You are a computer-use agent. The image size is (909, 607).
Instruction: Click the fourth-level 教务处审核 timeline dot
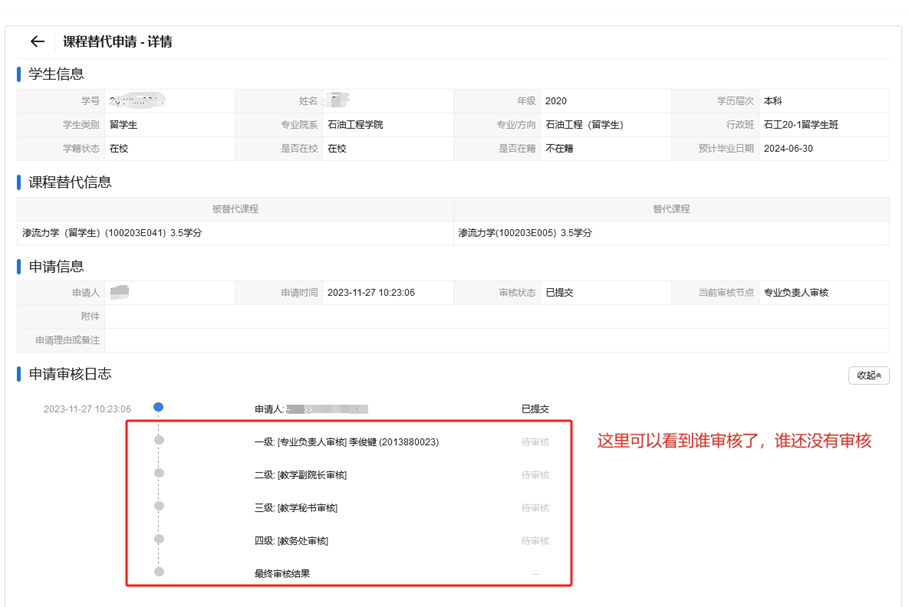tap(158, 539)
